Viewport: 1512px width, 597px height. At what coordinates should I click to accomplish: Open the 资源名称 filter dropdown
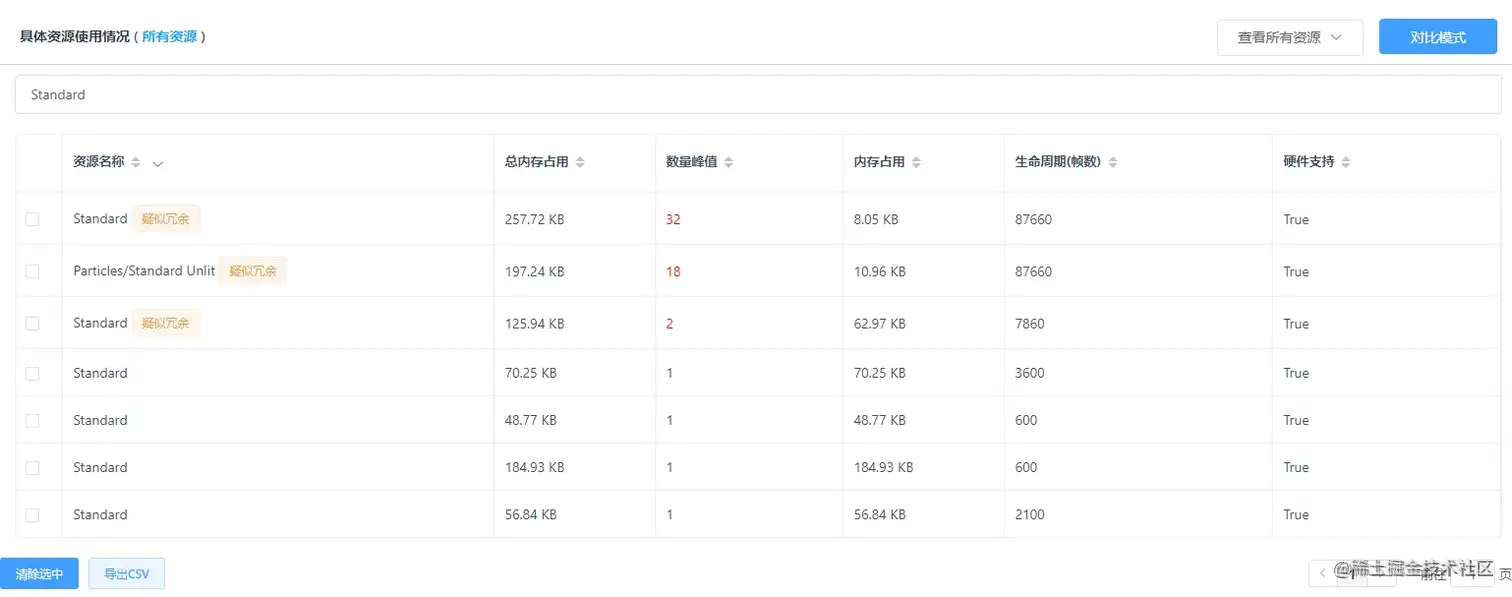[x=158, y=162]
